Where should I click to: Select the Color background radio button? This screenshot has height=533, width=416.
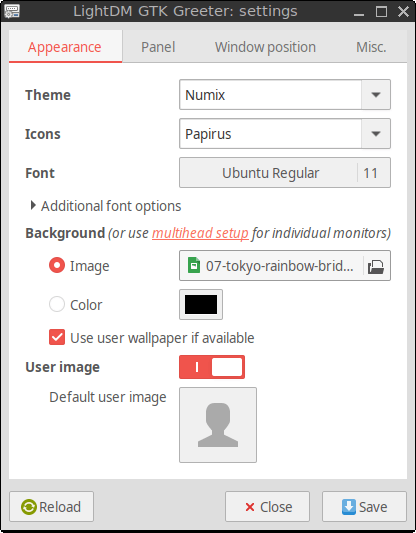(57, 304)
